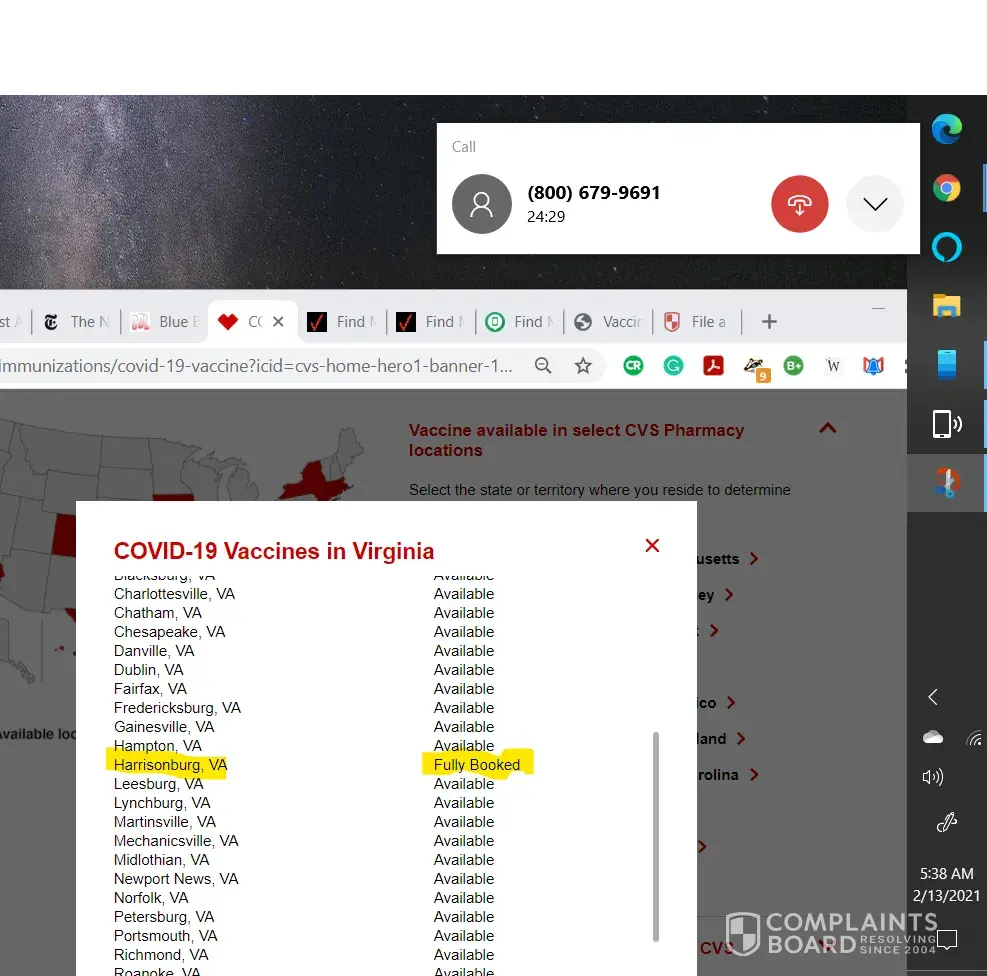Bookmark this page with the star icon

[x=583, y=366]
